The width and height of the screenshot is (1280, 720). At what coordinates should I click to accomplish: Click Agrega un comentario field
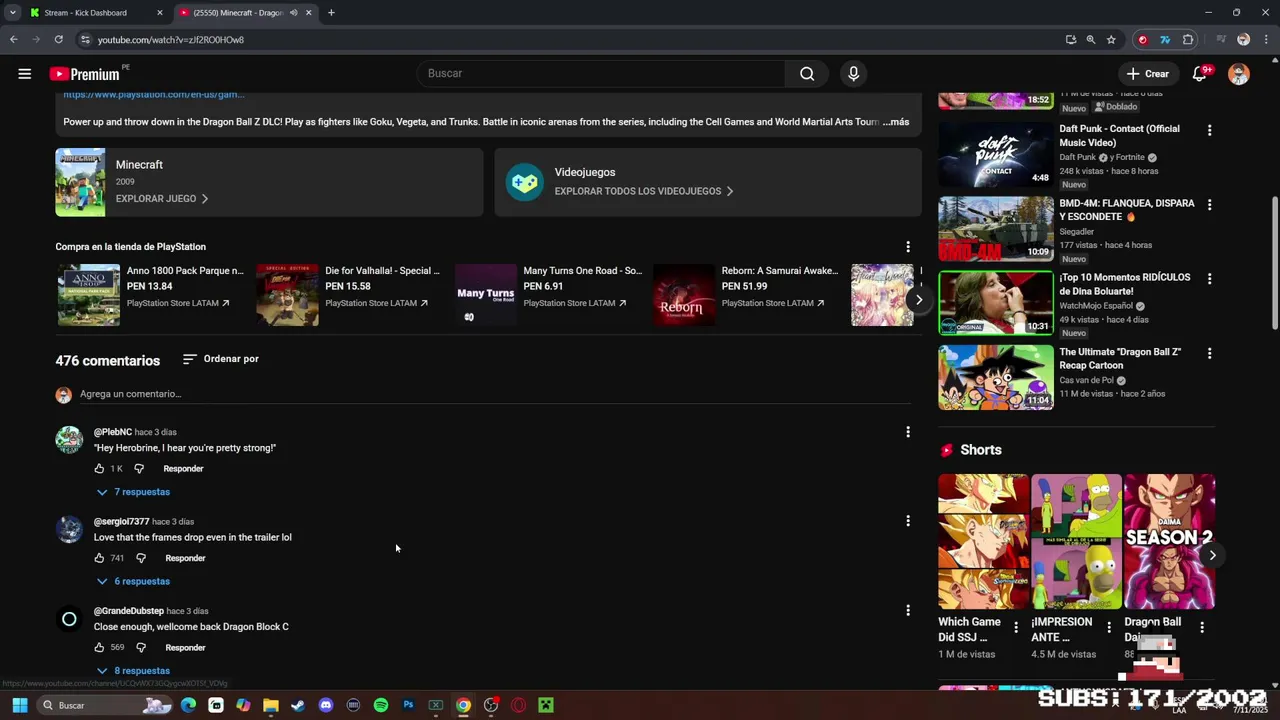495,394
